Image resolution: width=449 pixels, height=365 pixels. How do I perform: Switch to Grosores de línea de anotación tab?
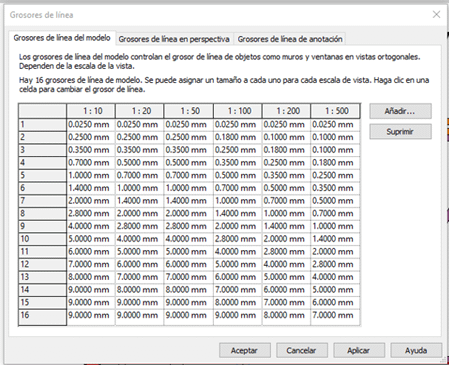coord(290,39)
